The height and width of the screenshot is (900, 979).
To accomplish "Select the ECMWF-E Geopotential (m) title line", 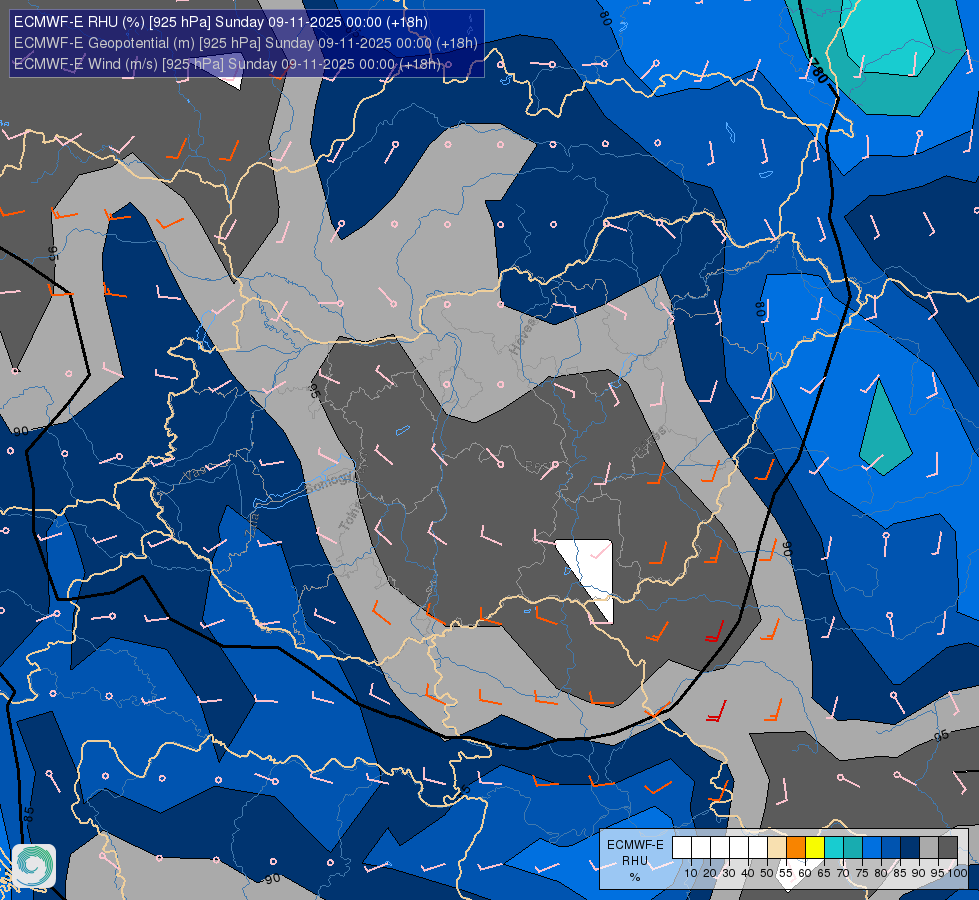I will click(245, 43).
